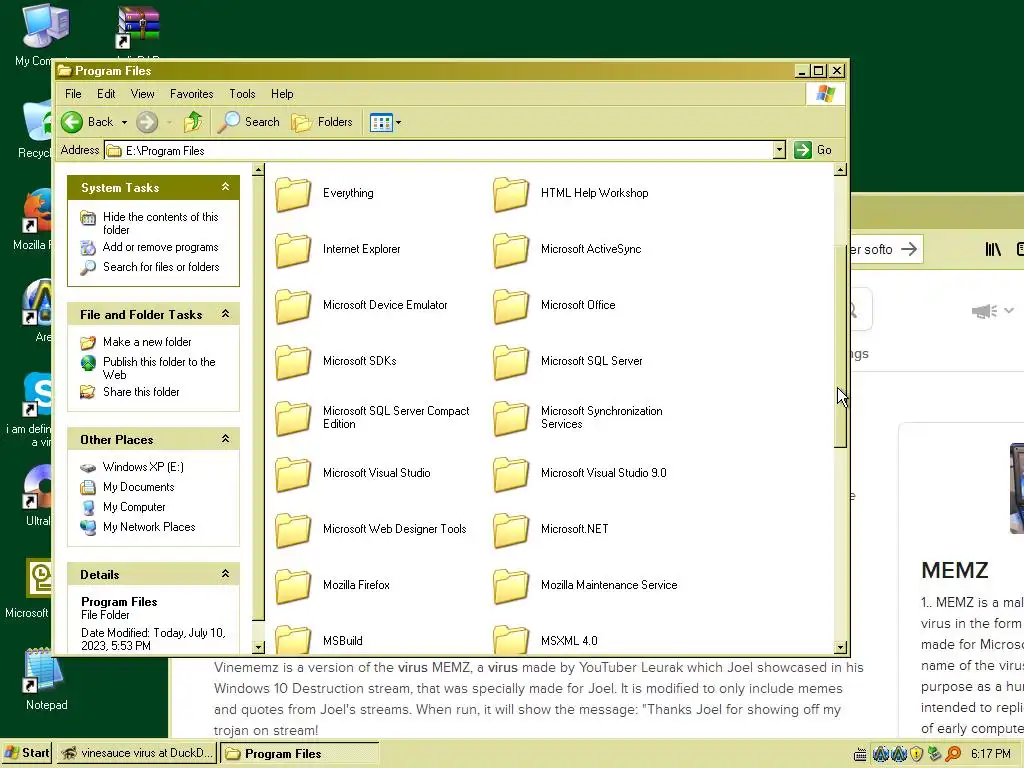Open the Back button history dropdown arrow
1024x768 pixels.
(124, 122)
